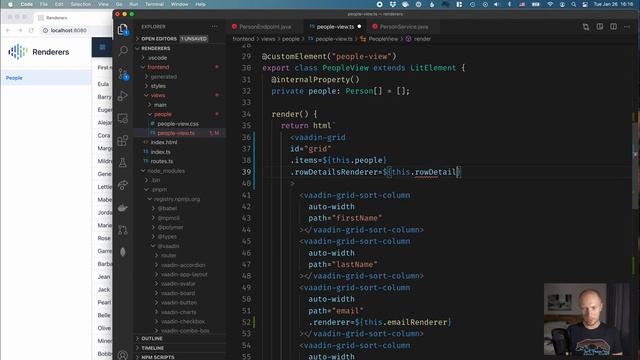640x360 pixels.
Task: Click the browser back arrow
Action: tap(8, 30)
